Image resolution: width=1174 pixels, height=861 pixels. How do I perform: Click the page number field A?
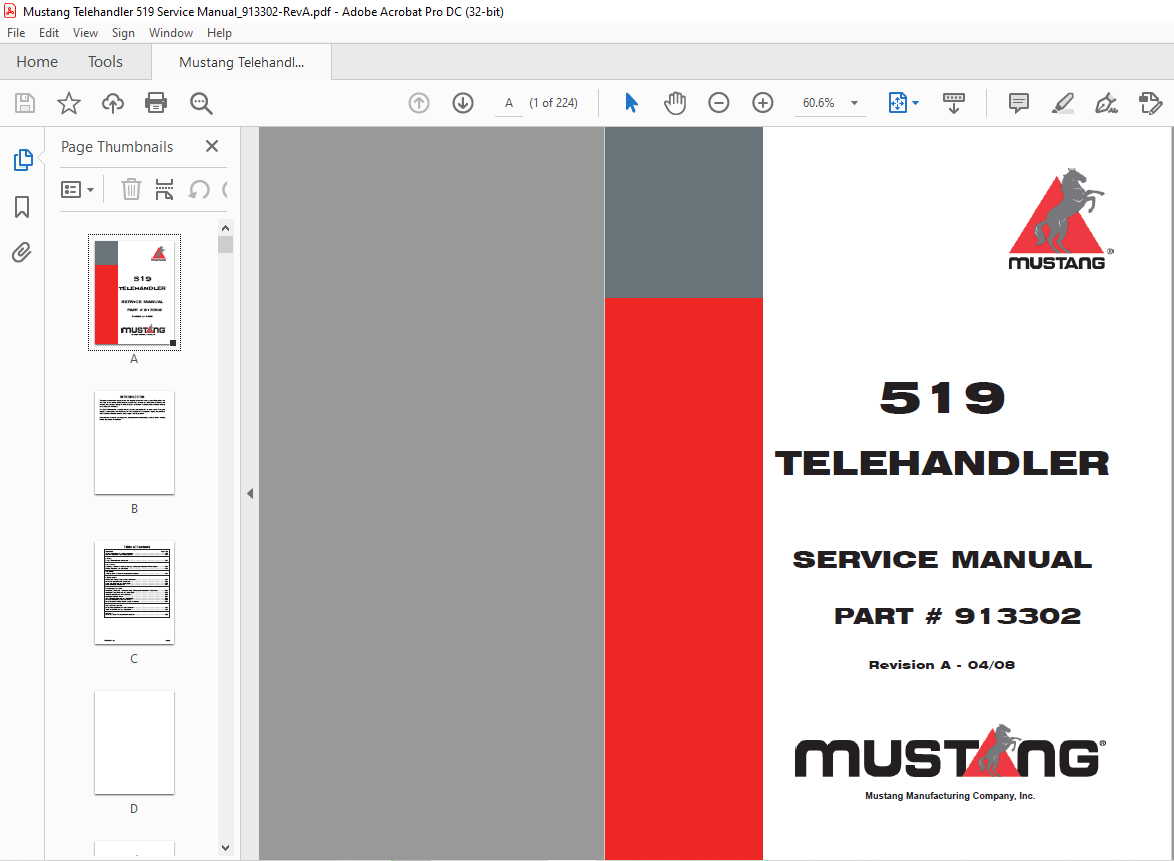(x=509, y=103)
